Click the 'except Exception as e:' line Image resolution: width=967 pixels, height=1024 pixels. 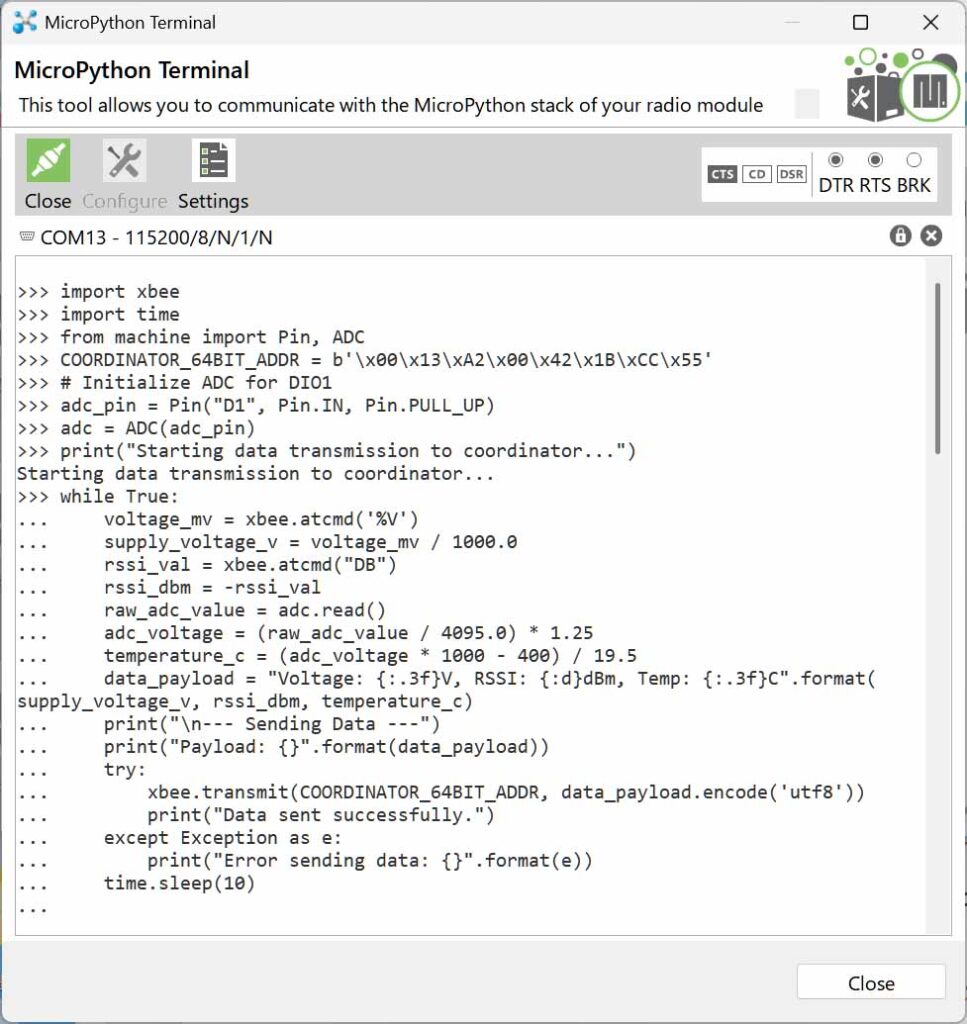pyautogui.click(x=180, y=838)
